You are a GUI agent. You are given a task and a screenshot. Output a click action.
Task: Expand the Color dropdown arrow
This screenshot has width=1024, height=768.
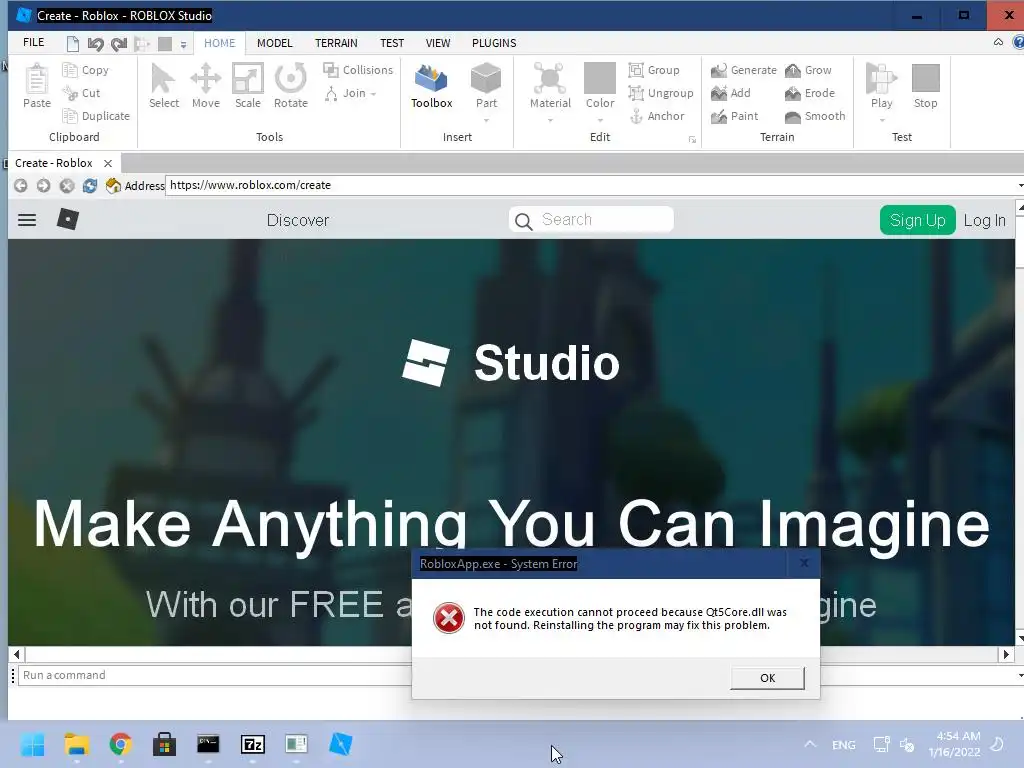pos(600,121)
